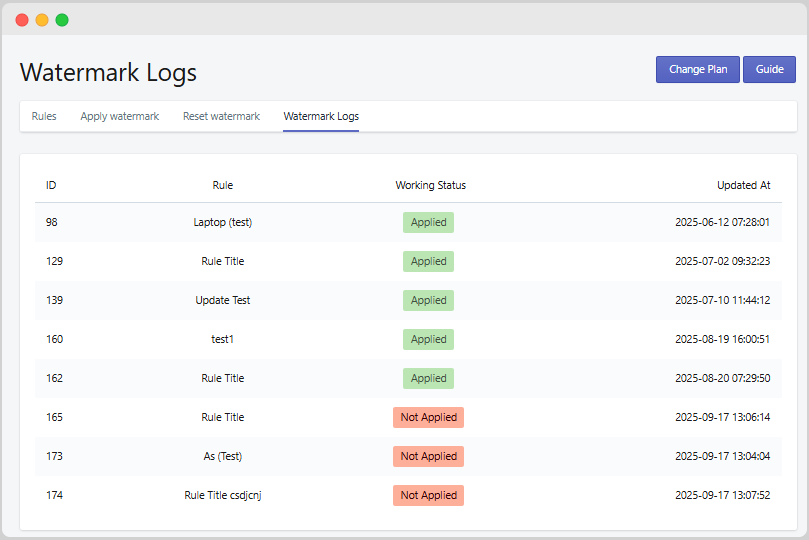Select the Update Test rule row
This screenshot has height=540, width=809.
click(223, 300)
